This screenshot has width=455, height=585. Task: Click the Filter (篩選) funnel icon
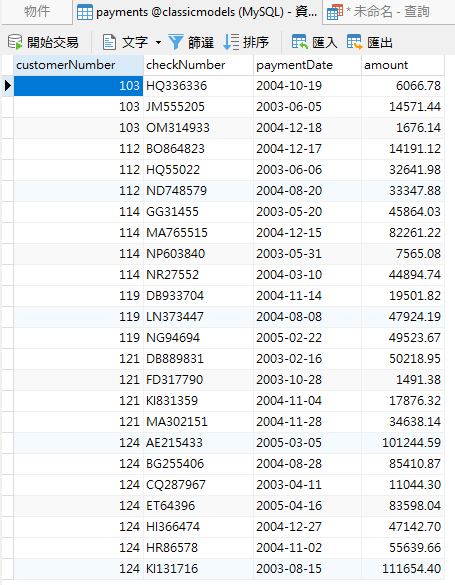[x=176, y=42]
